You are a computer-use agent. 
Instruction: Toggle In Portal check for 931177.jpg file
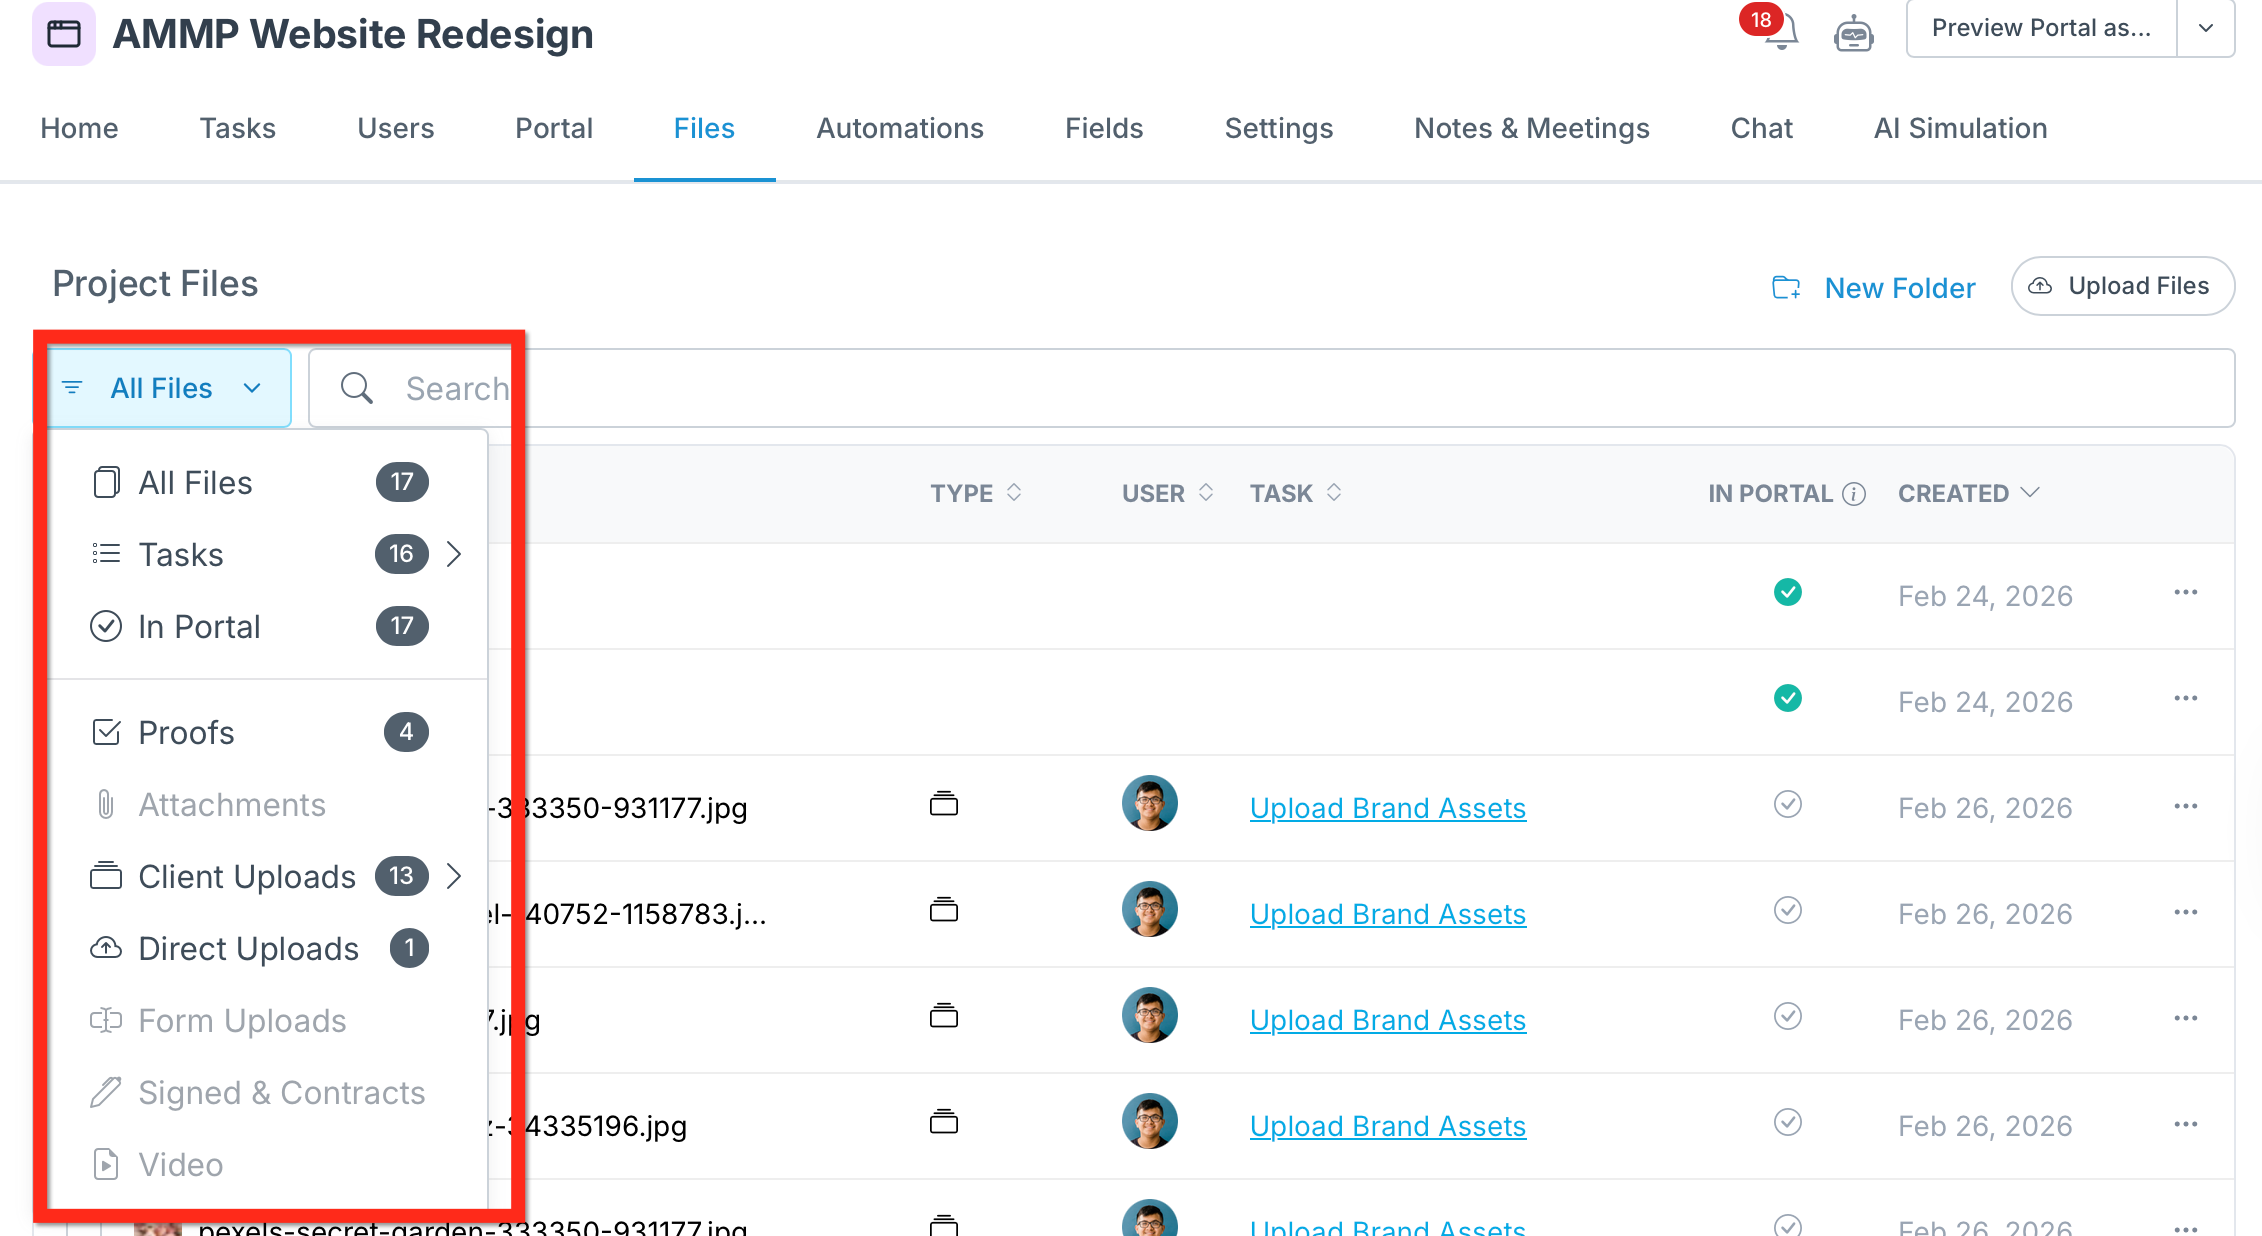(1787, 805)
